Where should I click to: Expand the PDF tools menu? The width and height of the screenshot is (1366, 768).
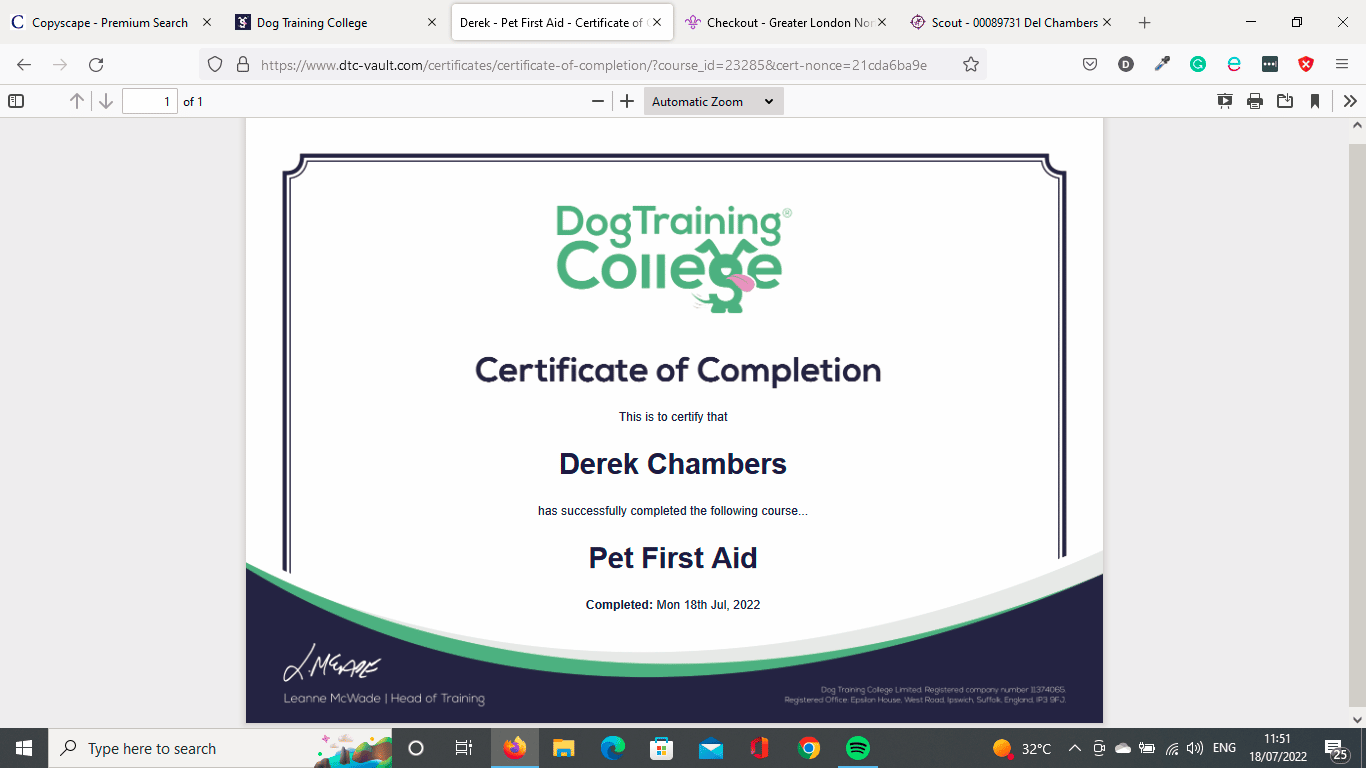pyautogui.click(x=1350, y=101)
